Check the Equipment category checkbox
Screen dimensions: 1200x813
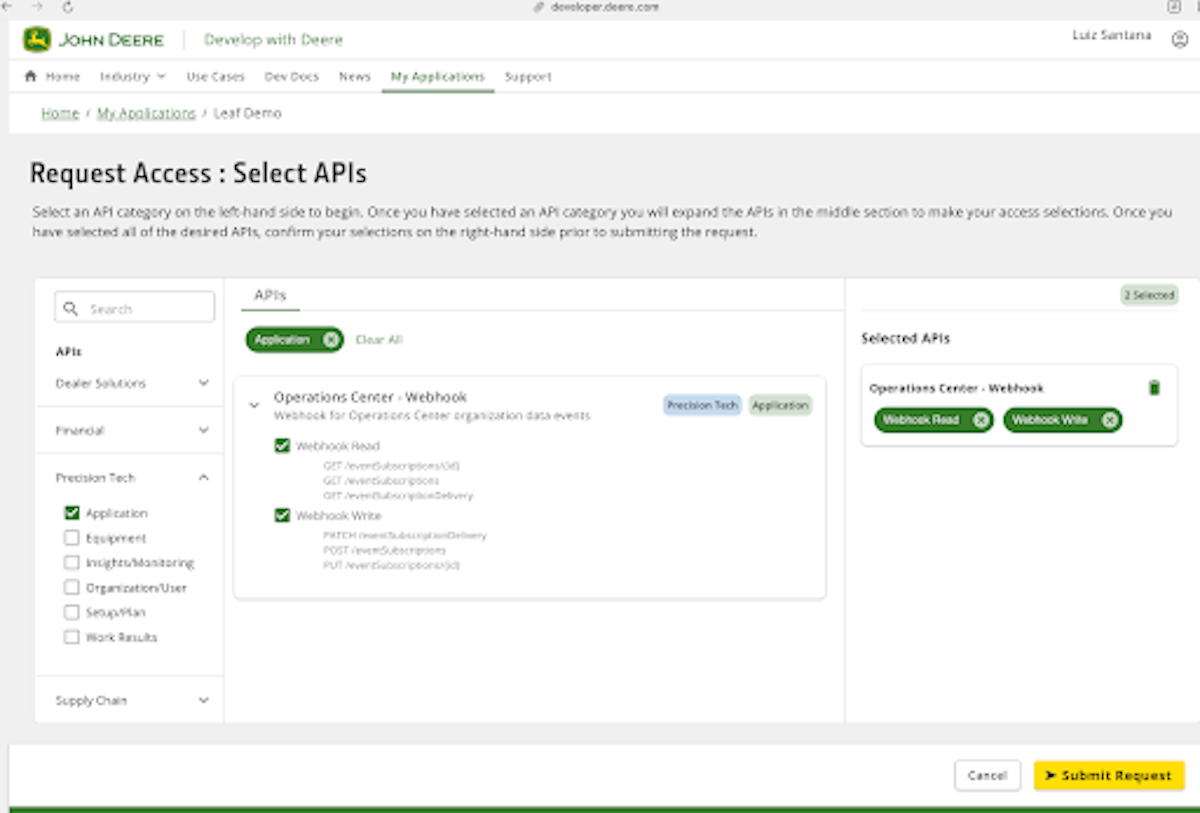[x=71, y=538]
